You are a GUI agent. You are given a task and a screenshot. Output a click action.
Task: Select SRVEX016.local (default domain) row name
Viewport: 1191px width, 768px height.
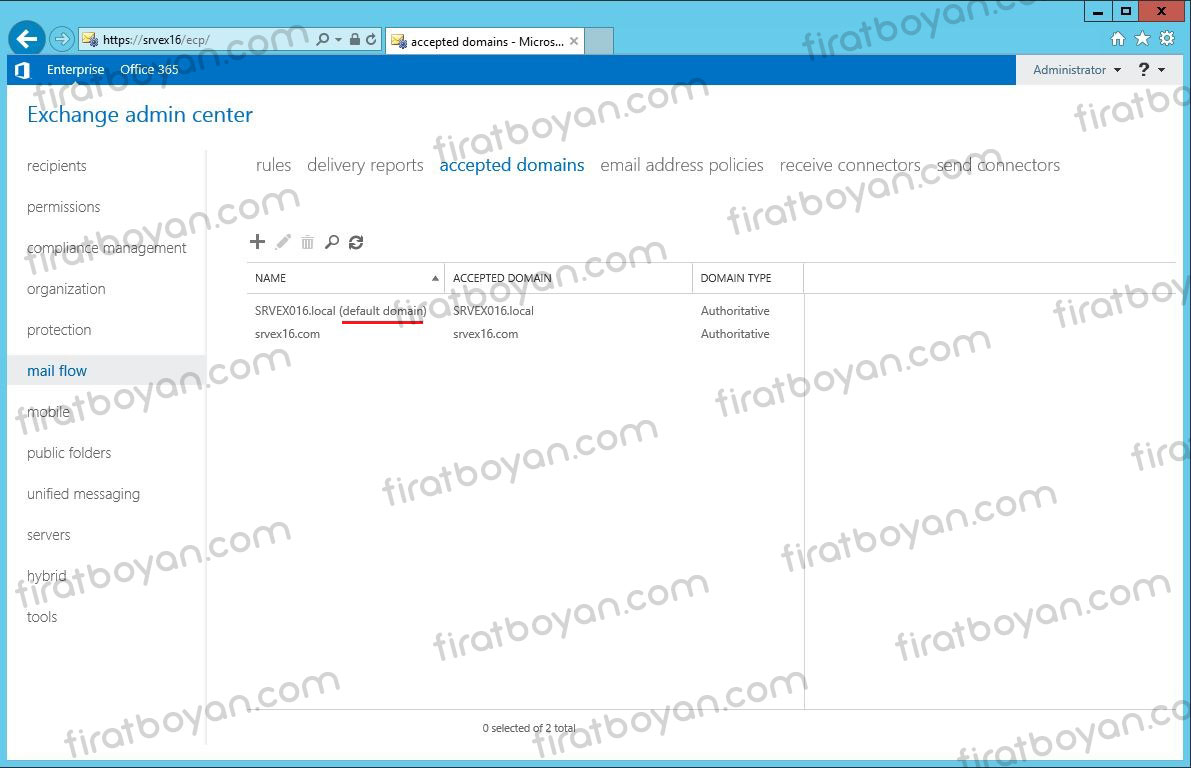340,311
